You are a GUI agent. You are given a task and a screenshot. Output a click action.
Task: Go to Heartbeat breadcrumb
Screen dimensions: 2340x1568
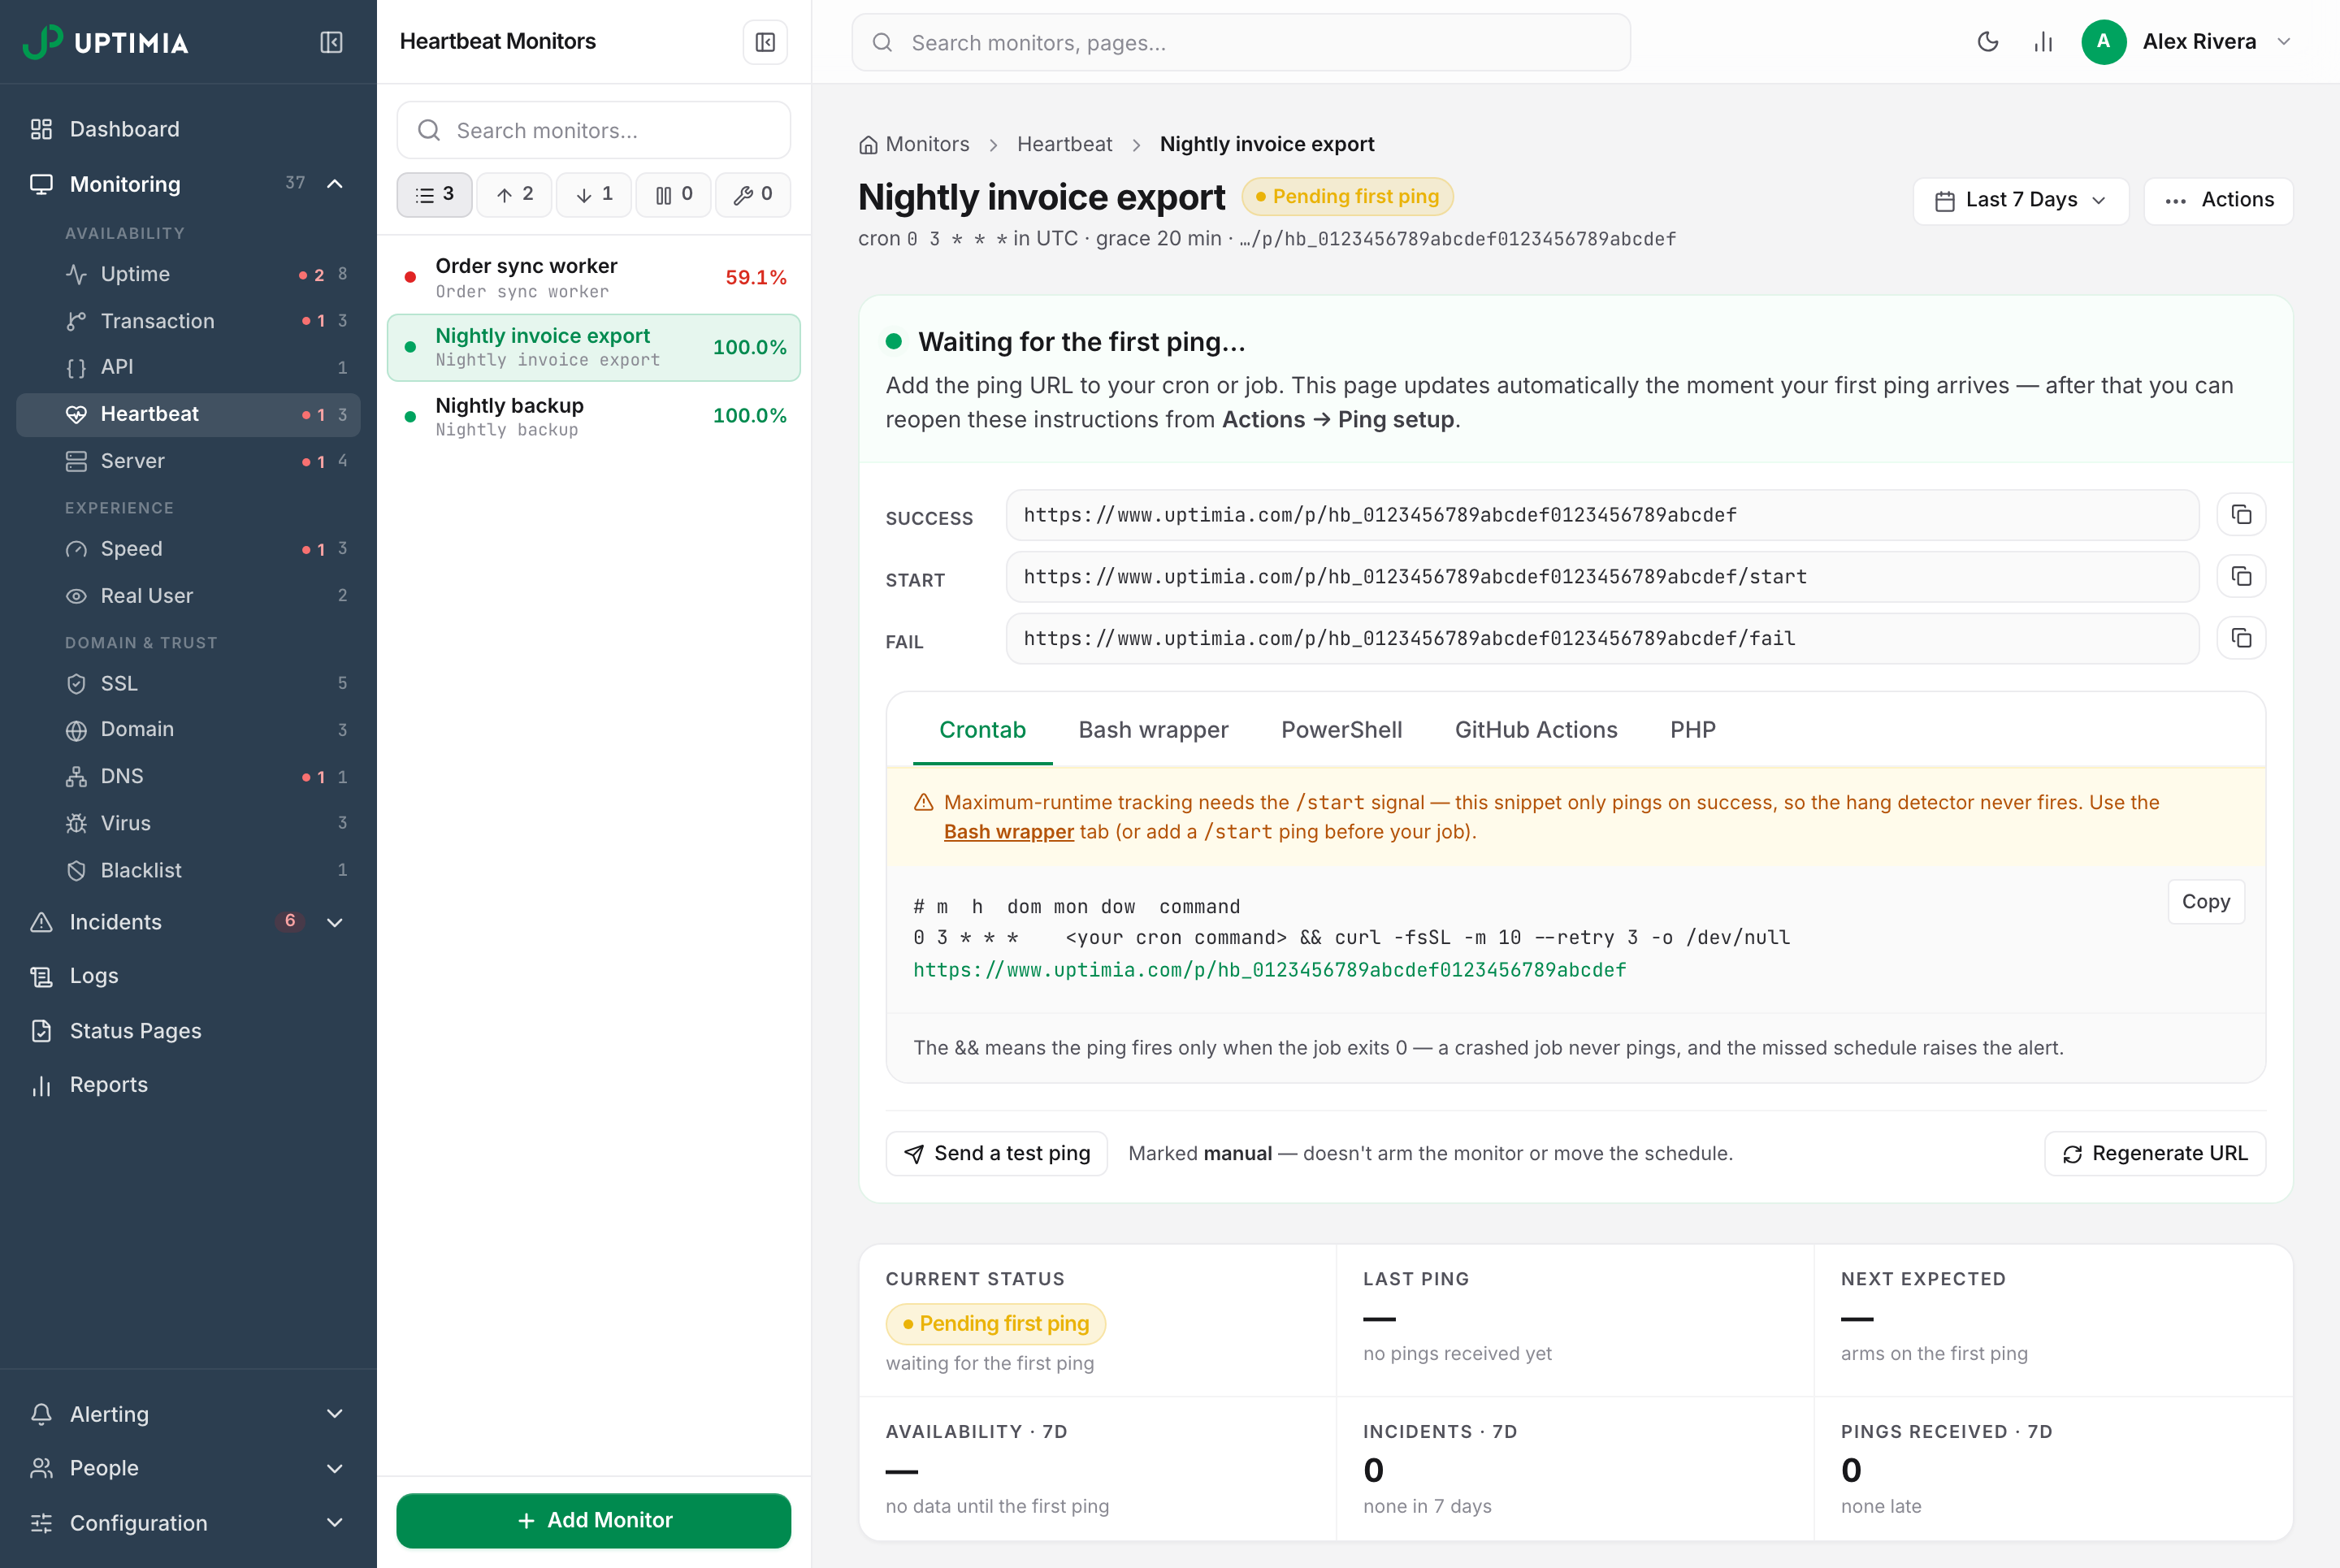tap(1064, 144)
